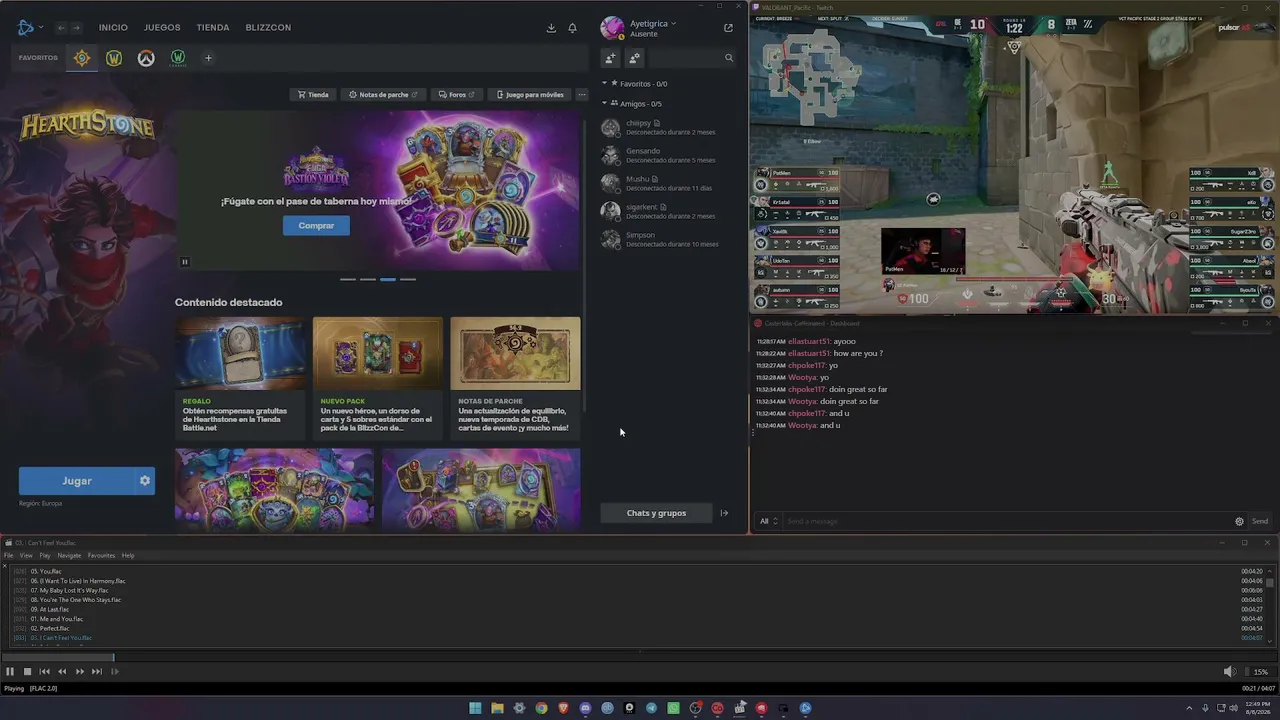Screen dimensions: 1280x720
Task: Open Help menu in music player
Action: point(128,556)
